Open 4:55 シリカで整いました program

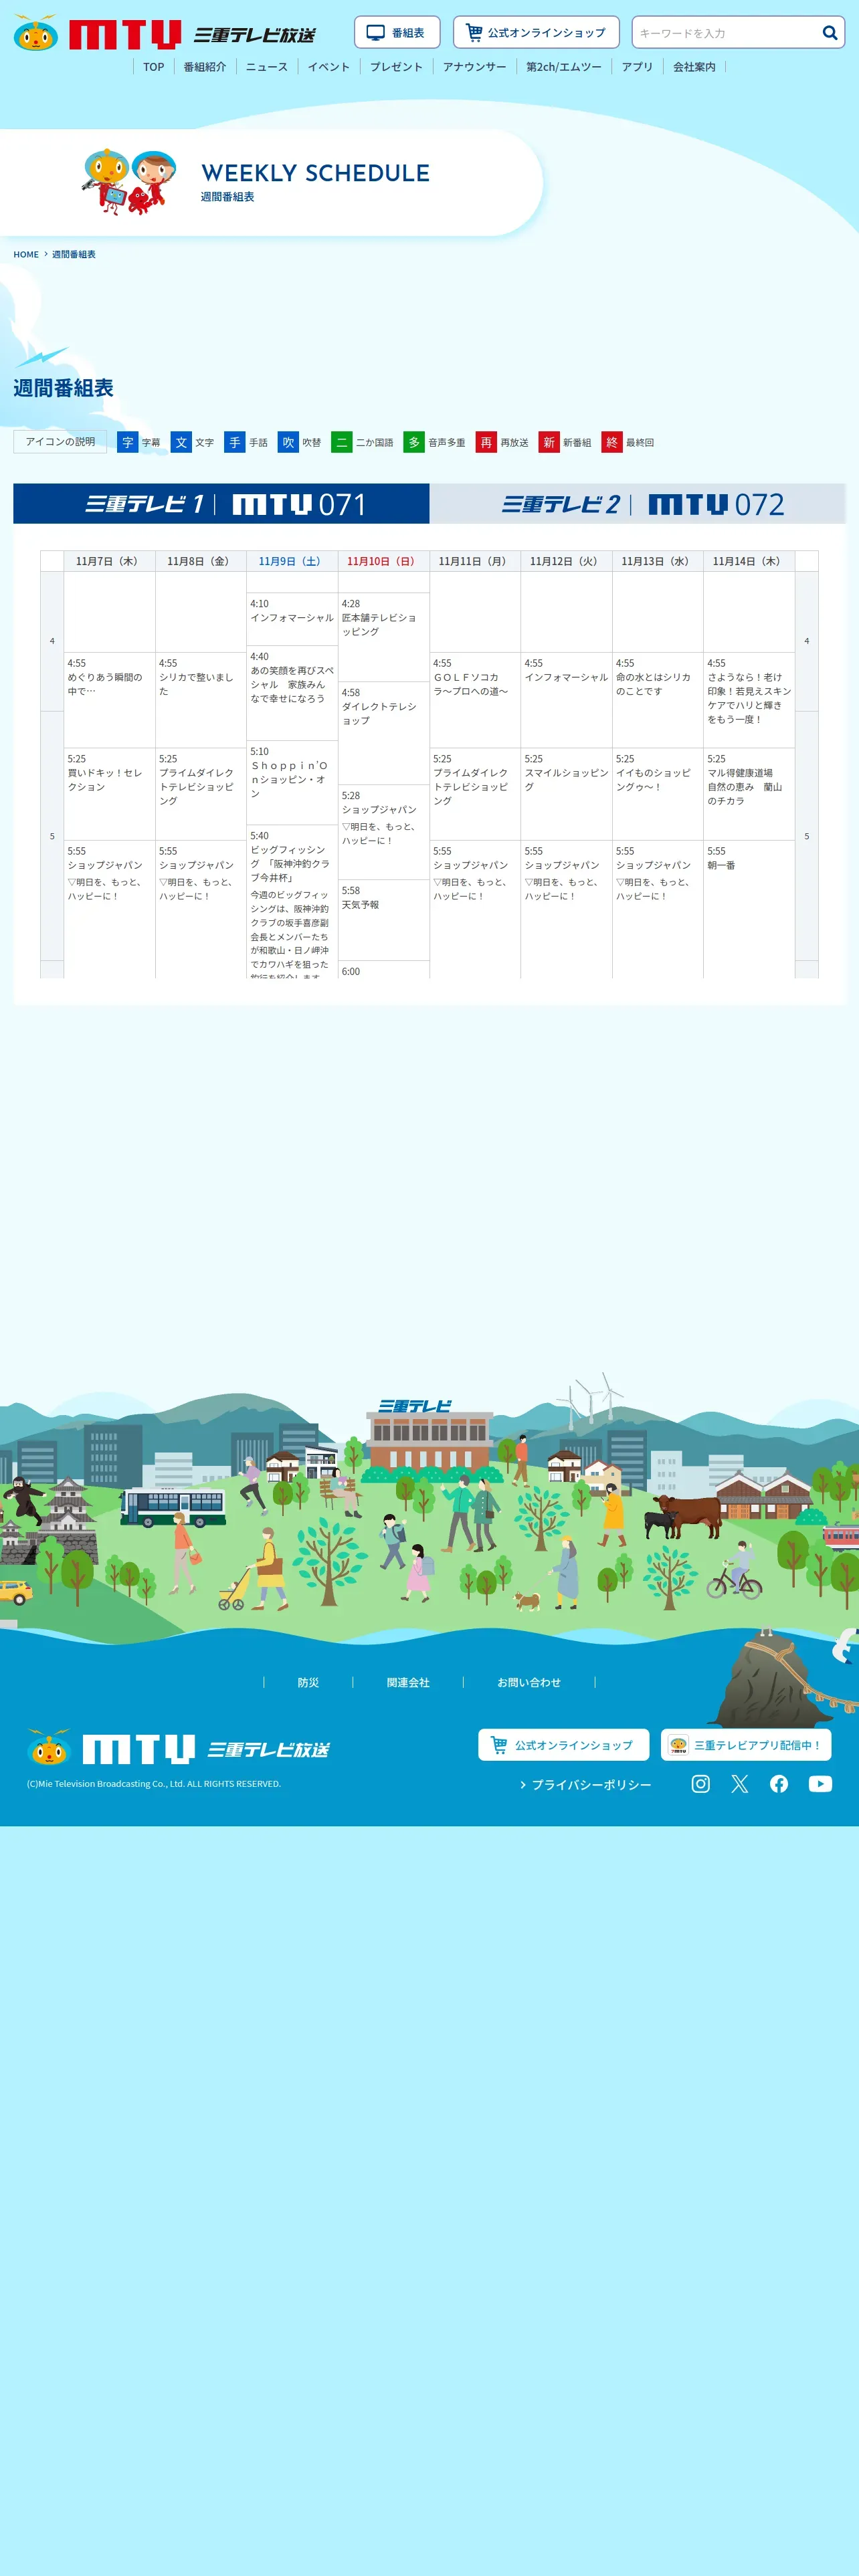(x=200, y=700)
